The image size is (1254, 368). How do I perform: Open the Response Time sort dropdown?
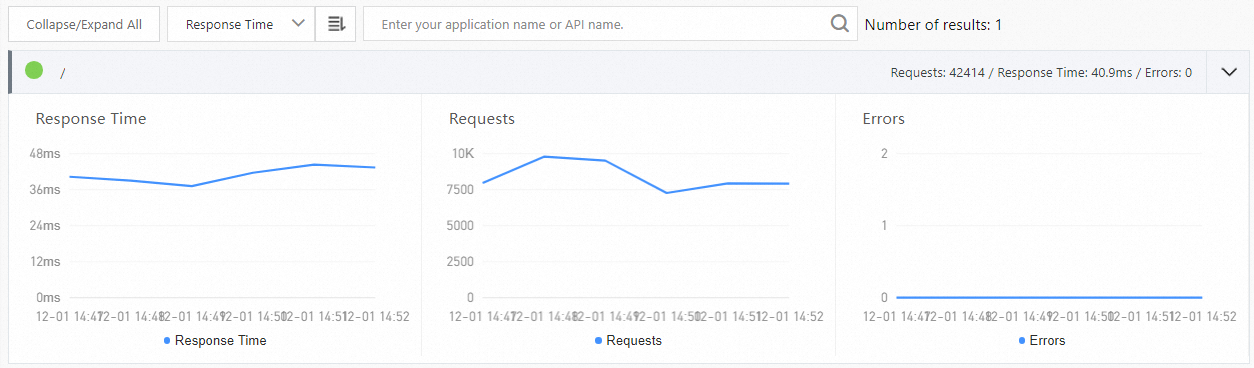tap(241, 24)
